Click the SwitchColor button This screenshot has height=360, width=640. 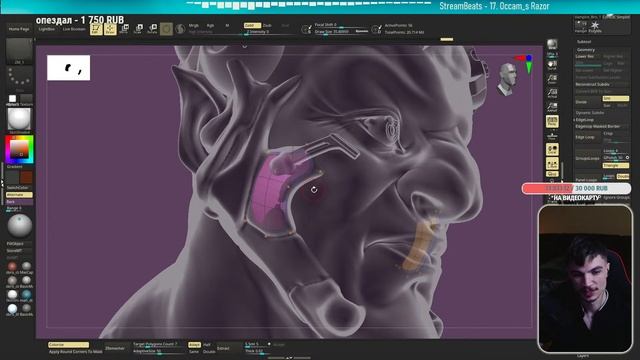coord(19,188)
